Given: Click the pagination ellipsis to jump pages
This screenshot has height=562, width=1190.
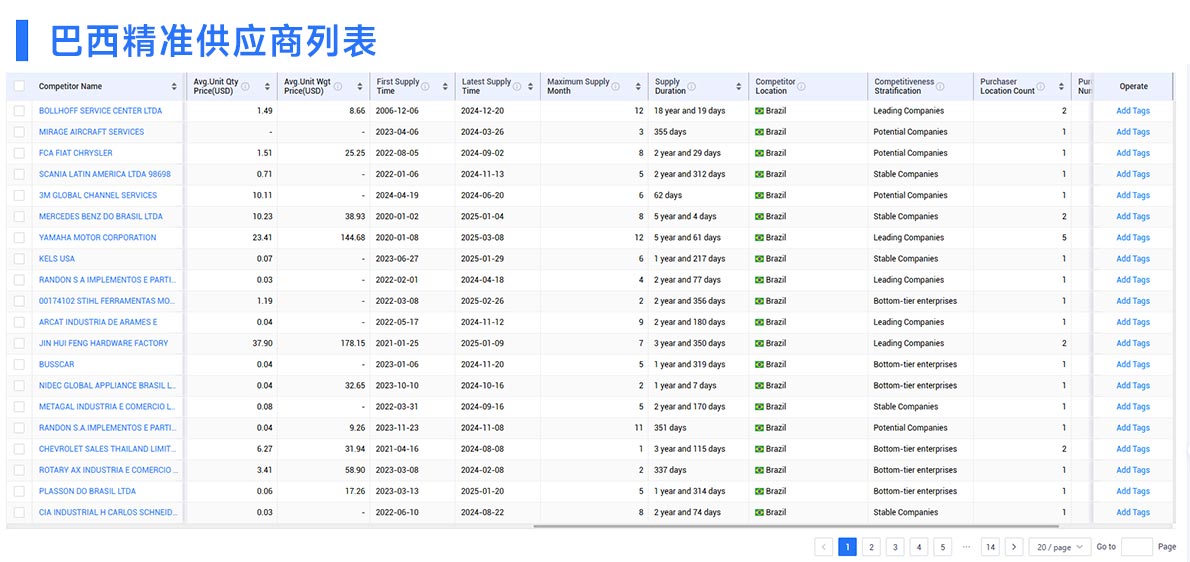Looking at the screenshot, I should [x=966, y=546].
